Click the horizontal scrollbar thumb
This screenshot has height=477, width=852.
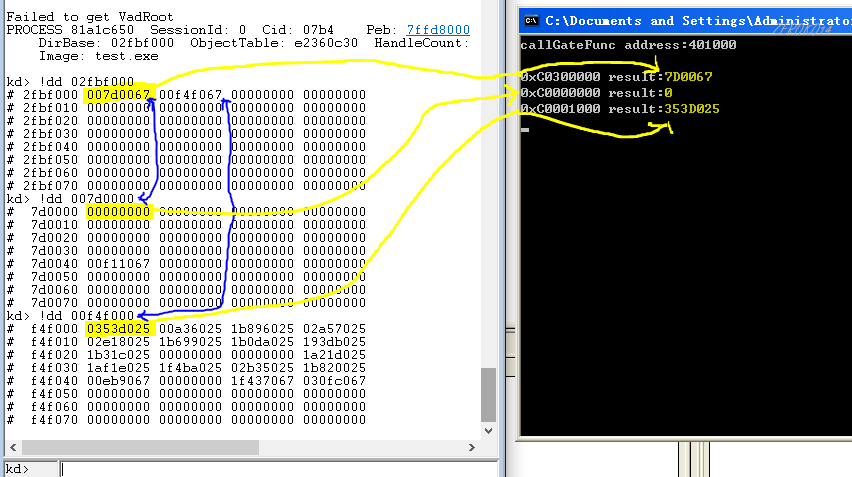click(x=140, y=447)
